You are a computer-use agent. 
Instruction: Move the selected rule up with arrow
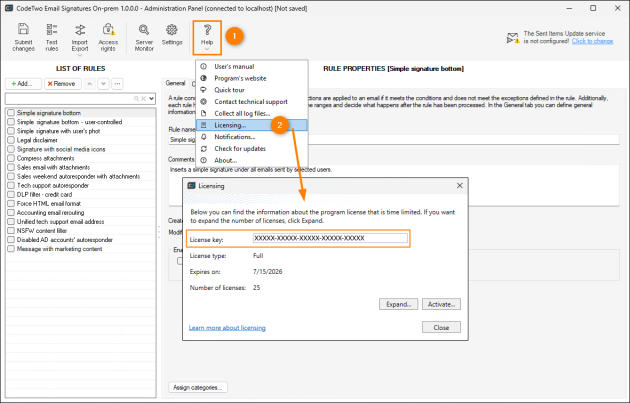coord(90,84)
